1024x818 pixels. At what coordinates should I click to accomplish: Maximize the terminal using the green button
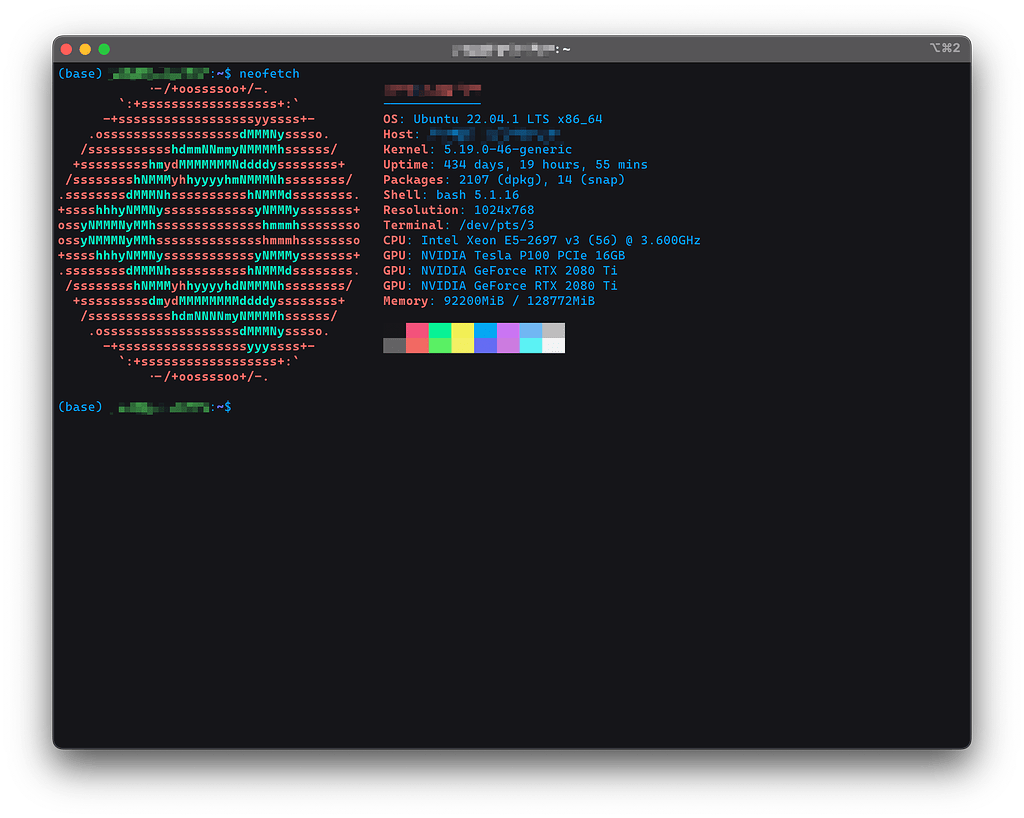pyautogui.click(x=104, y=49)
